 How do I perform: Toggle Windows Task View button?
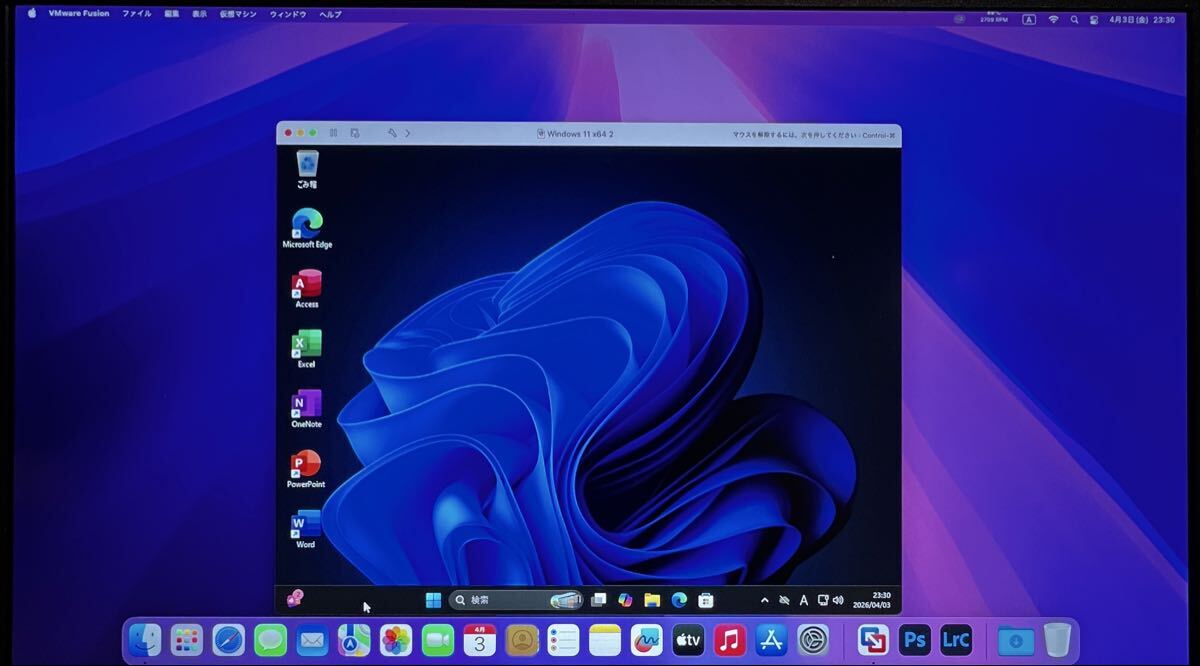point(598,600)
